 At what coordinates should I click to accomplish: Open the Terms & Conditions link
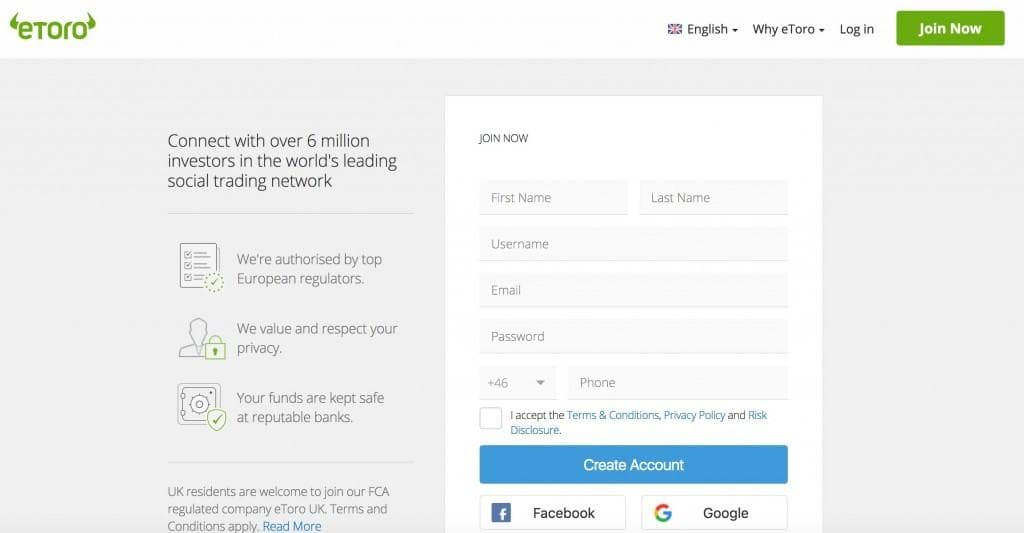[x=613, y=415]
